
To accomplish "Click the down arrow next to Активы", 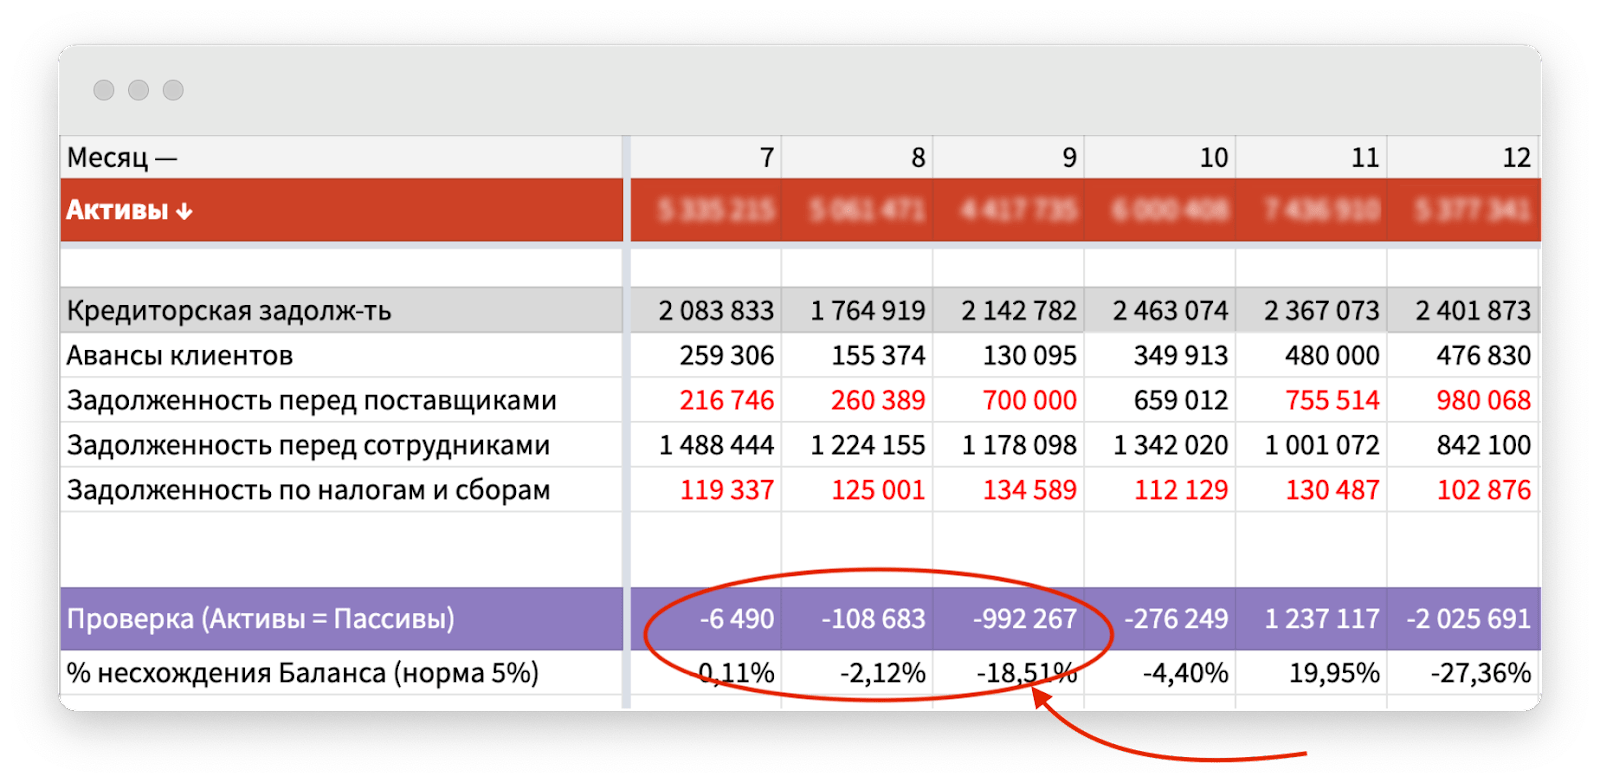I will tap(184, 211).
